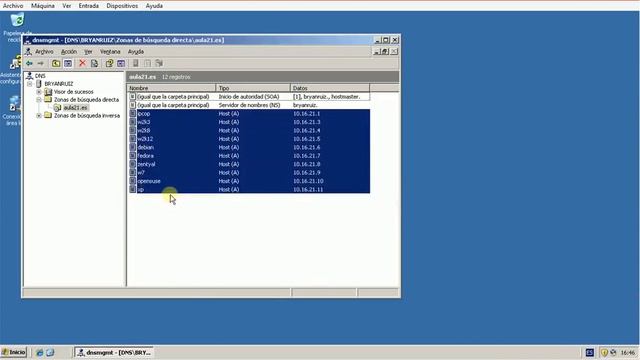Open Ventana menu in dnsmgmt window
Viewport: 640px width, 360px height.
pos(110,52)
